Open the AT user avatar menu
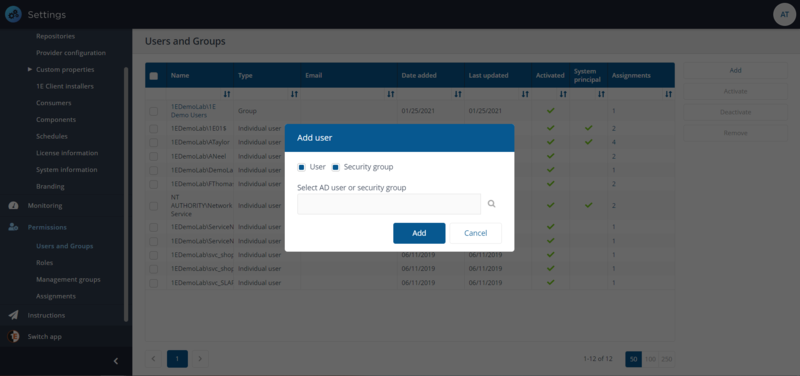The image size is (800, 376). click(x=785, y=14)
